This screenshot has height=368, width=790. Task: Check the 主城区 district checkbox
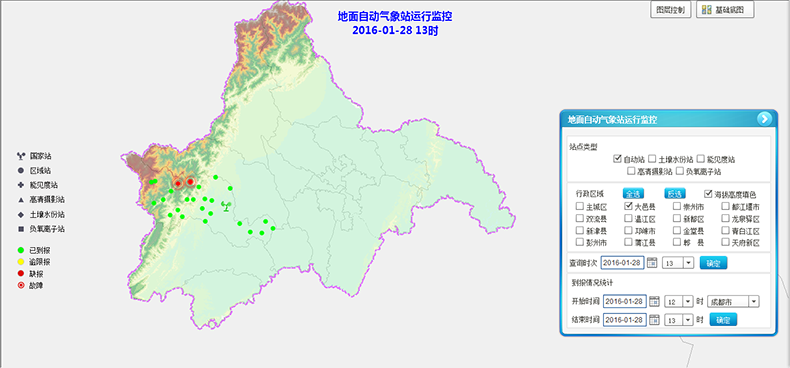click(x=579, y=206)
